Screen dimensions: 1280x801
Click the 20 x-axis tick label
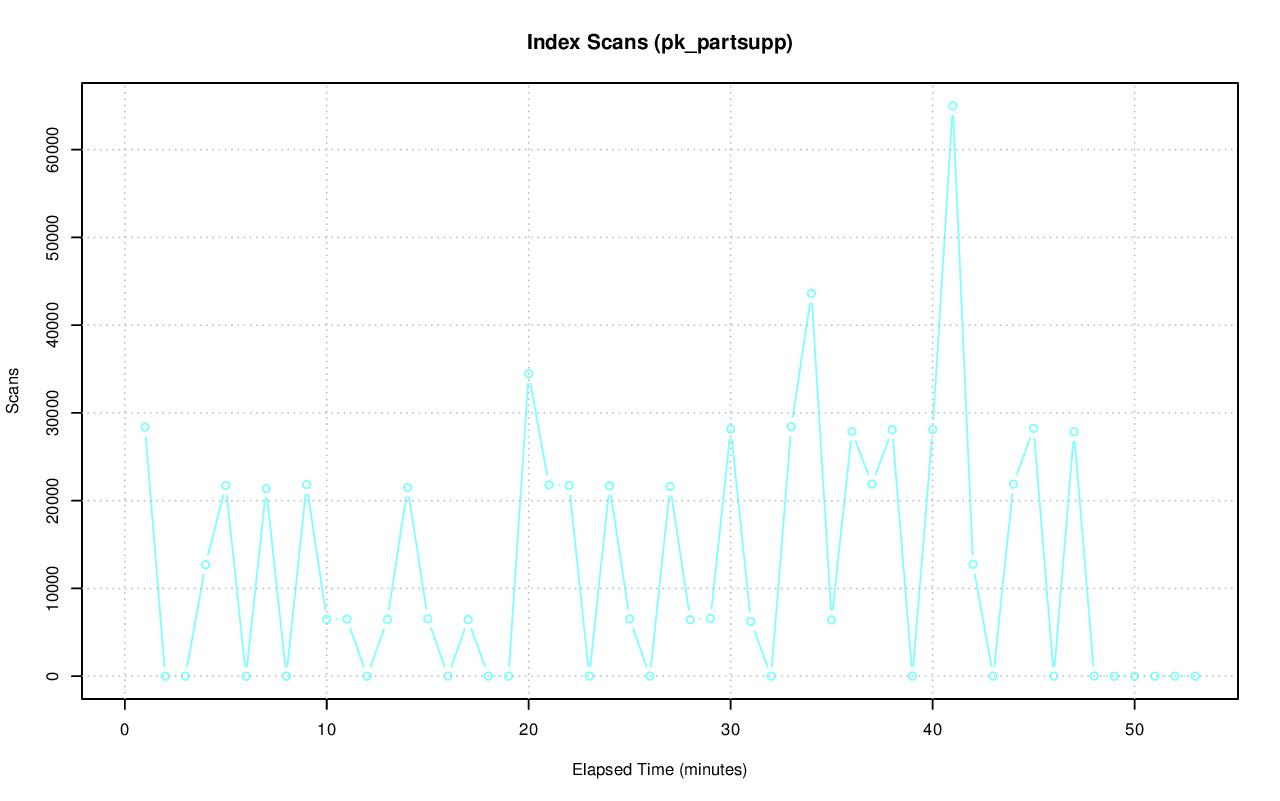click(529, 730)
